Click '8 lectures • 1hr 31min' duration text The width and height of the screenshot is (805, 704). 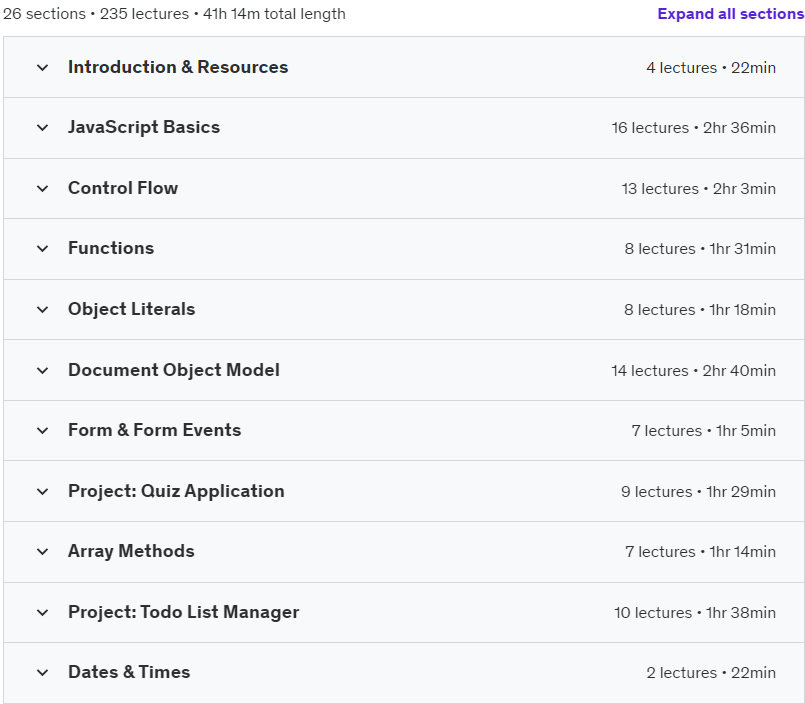pyautogui.click(x=700, y=249)
